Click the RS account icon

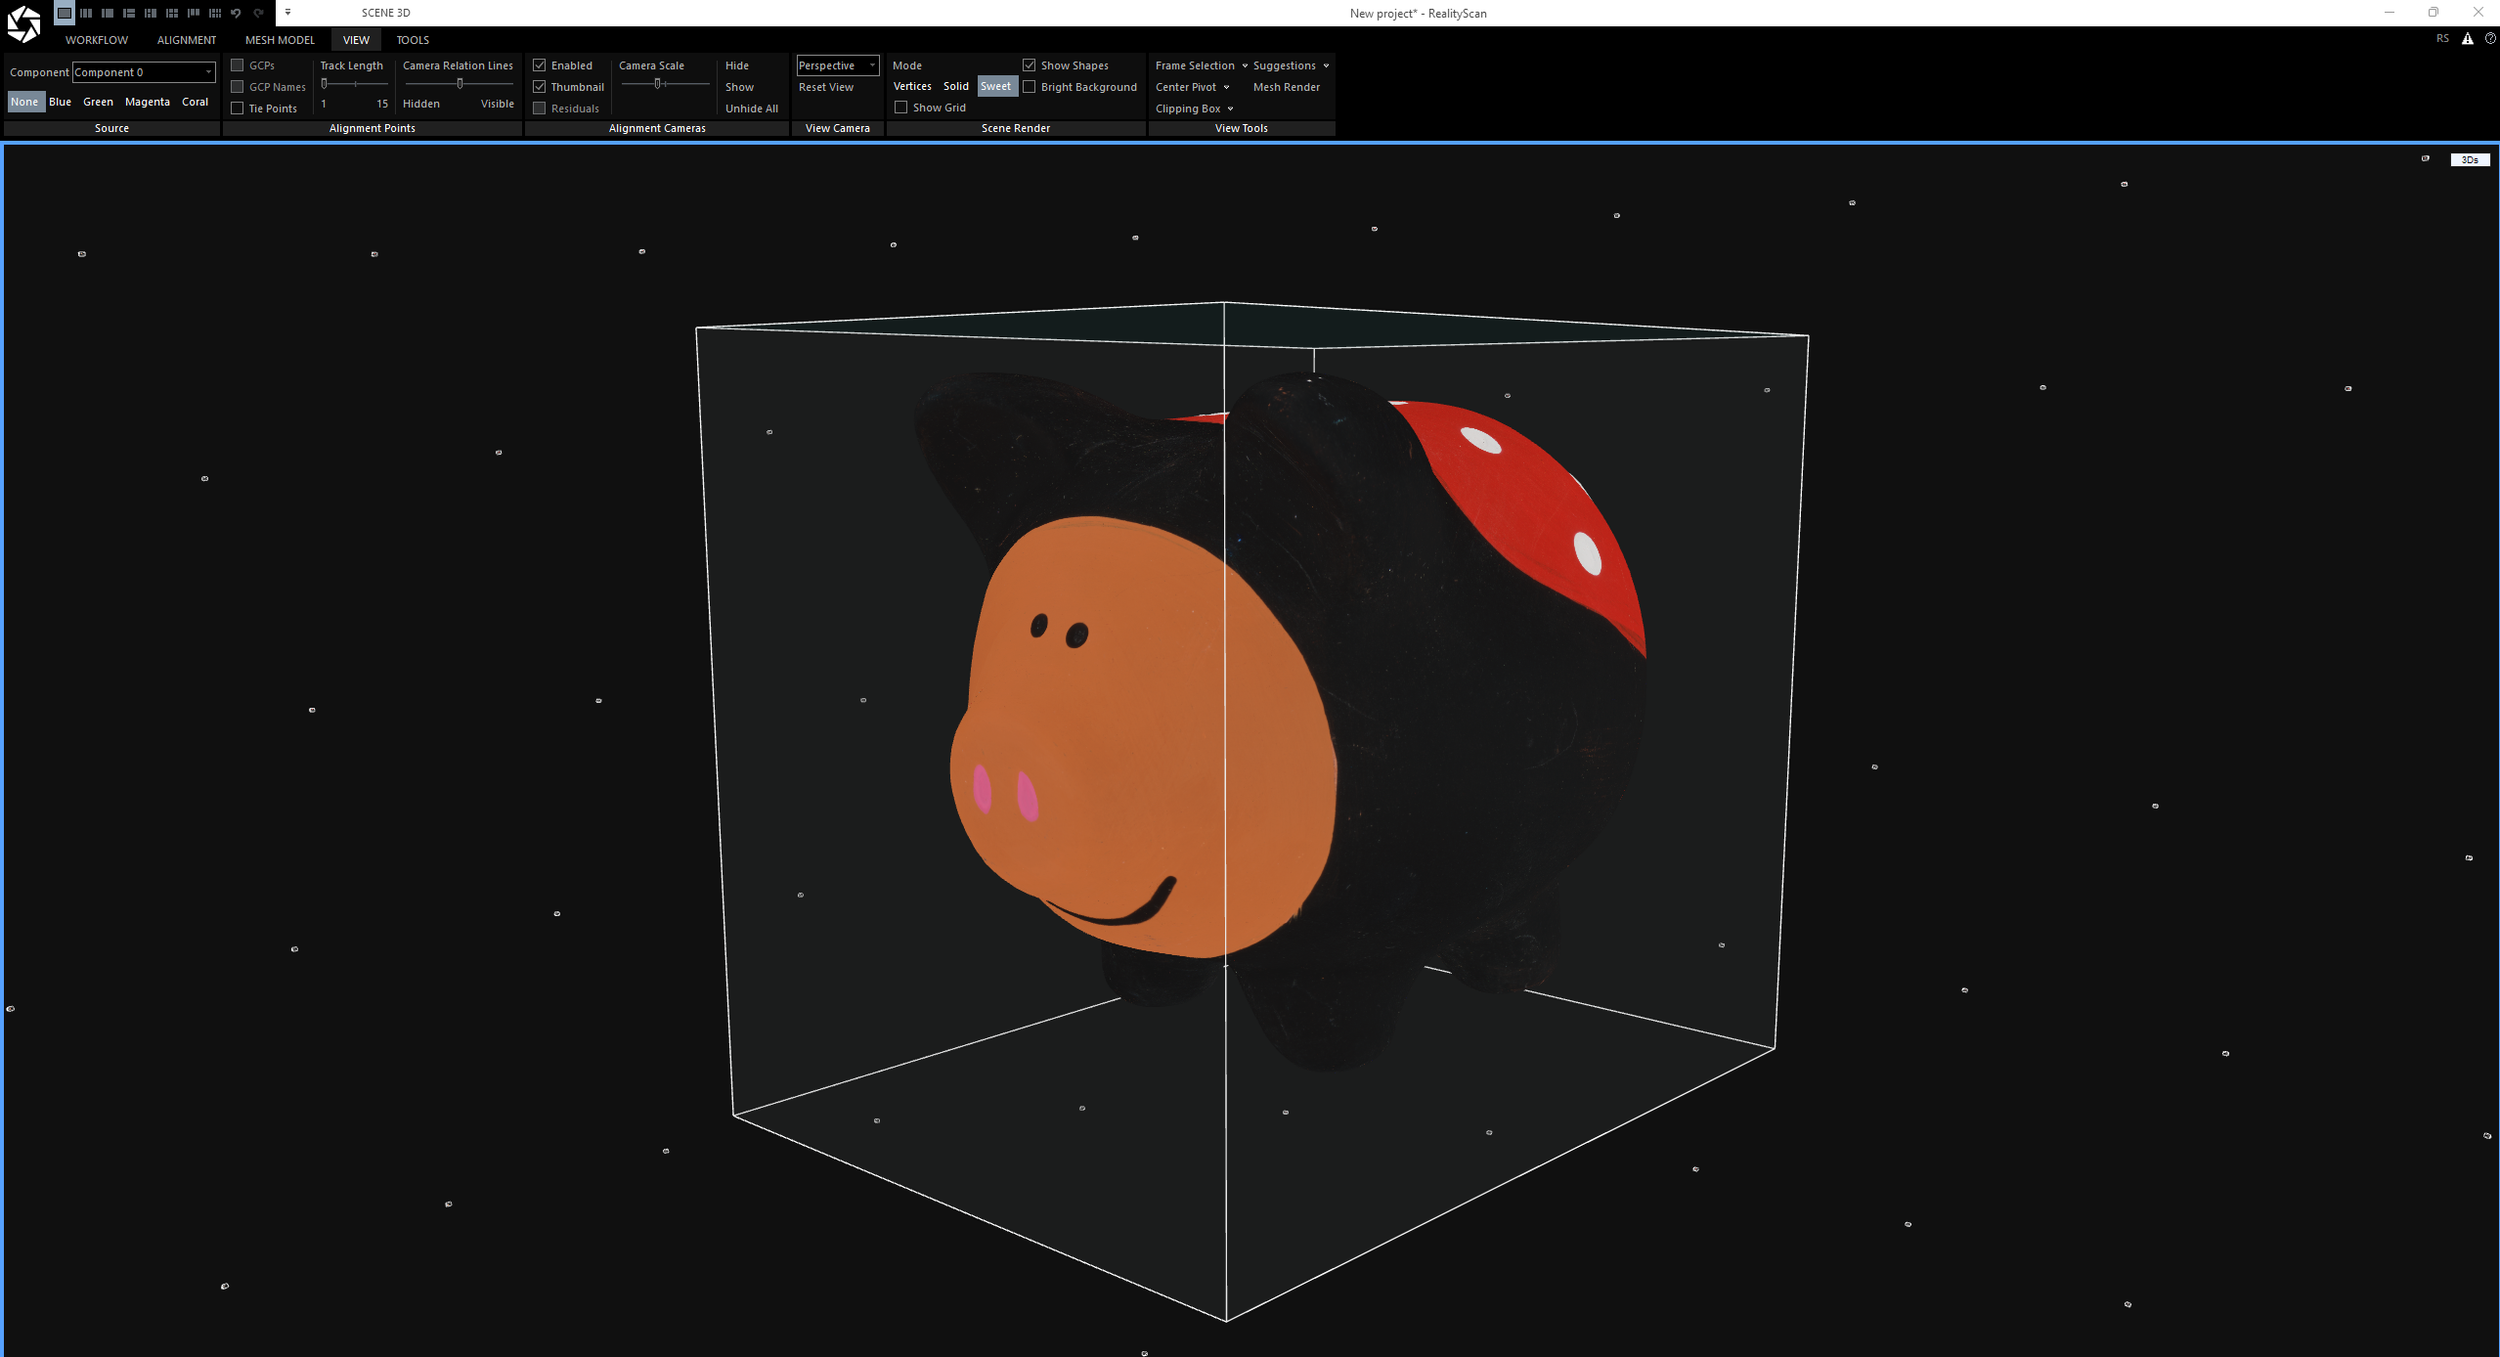[2443, 39]
